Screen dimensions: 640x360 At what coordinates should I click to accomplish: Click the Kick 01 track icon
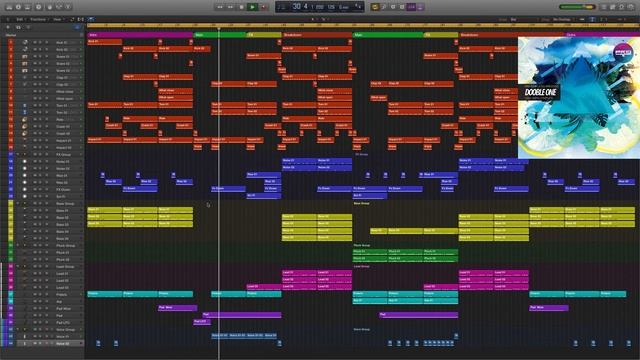tap(25, 42)
